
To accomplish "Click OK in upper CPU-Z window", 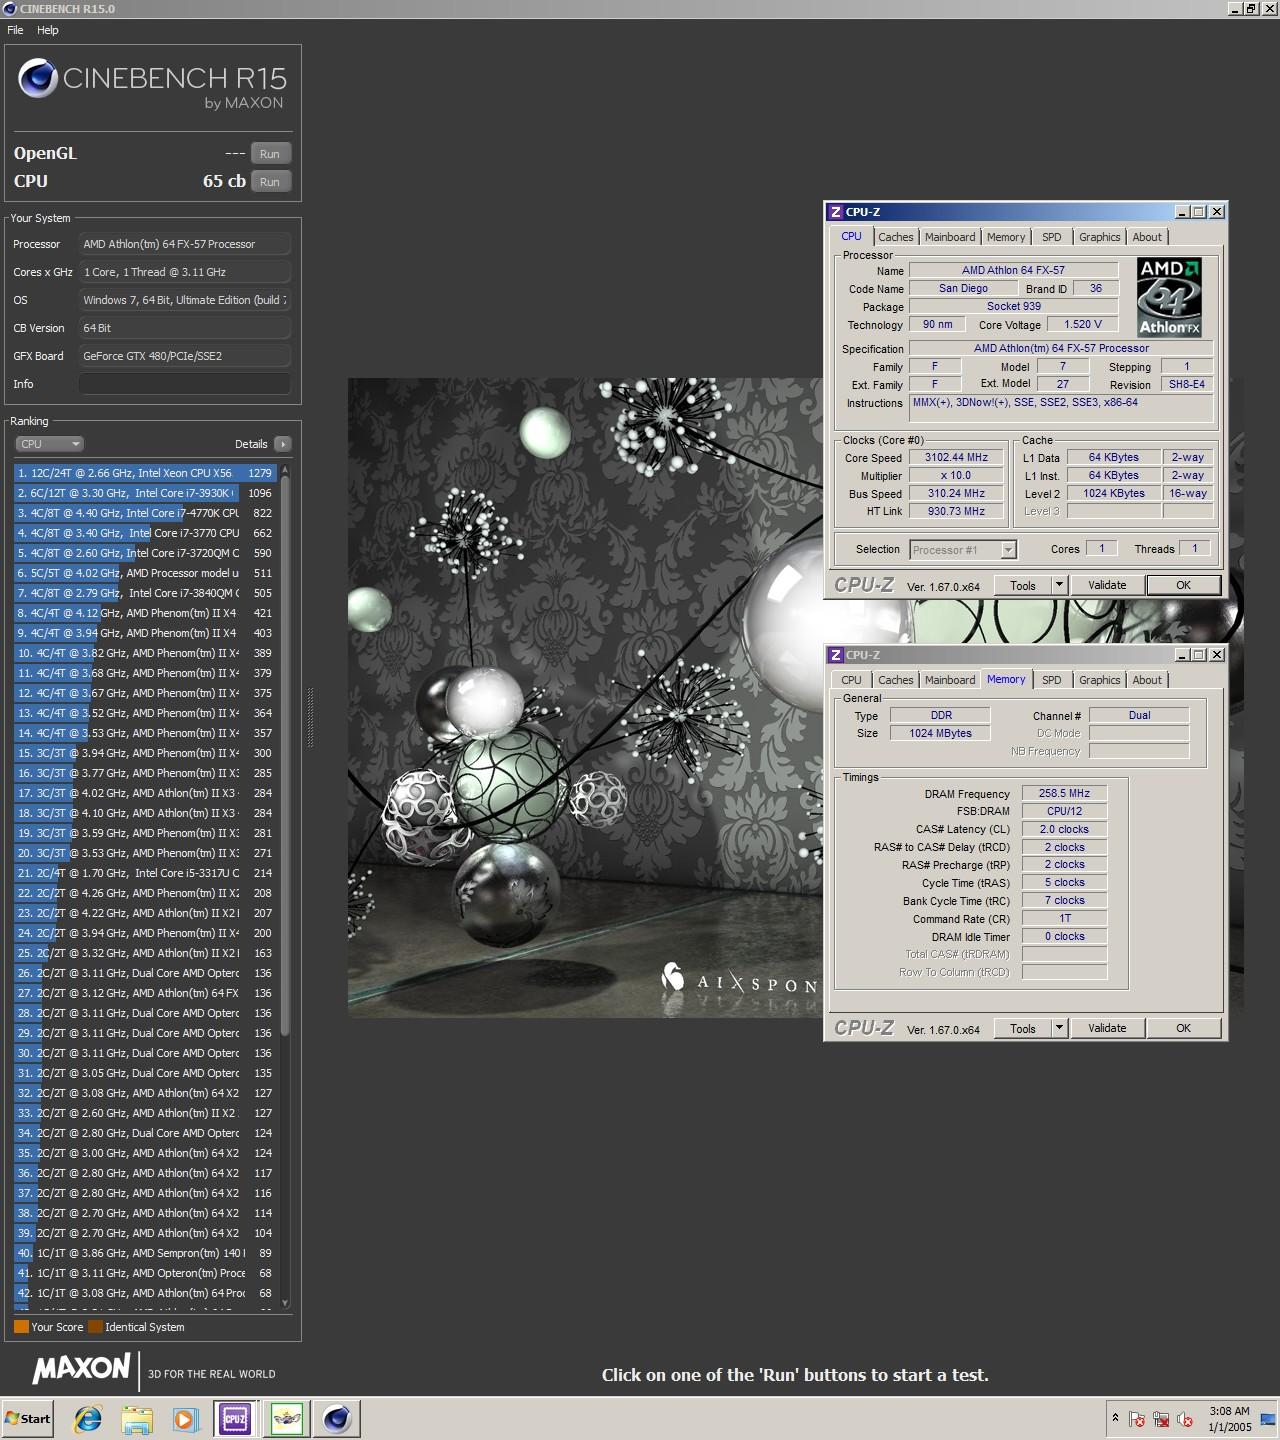I will (1184, 586).
